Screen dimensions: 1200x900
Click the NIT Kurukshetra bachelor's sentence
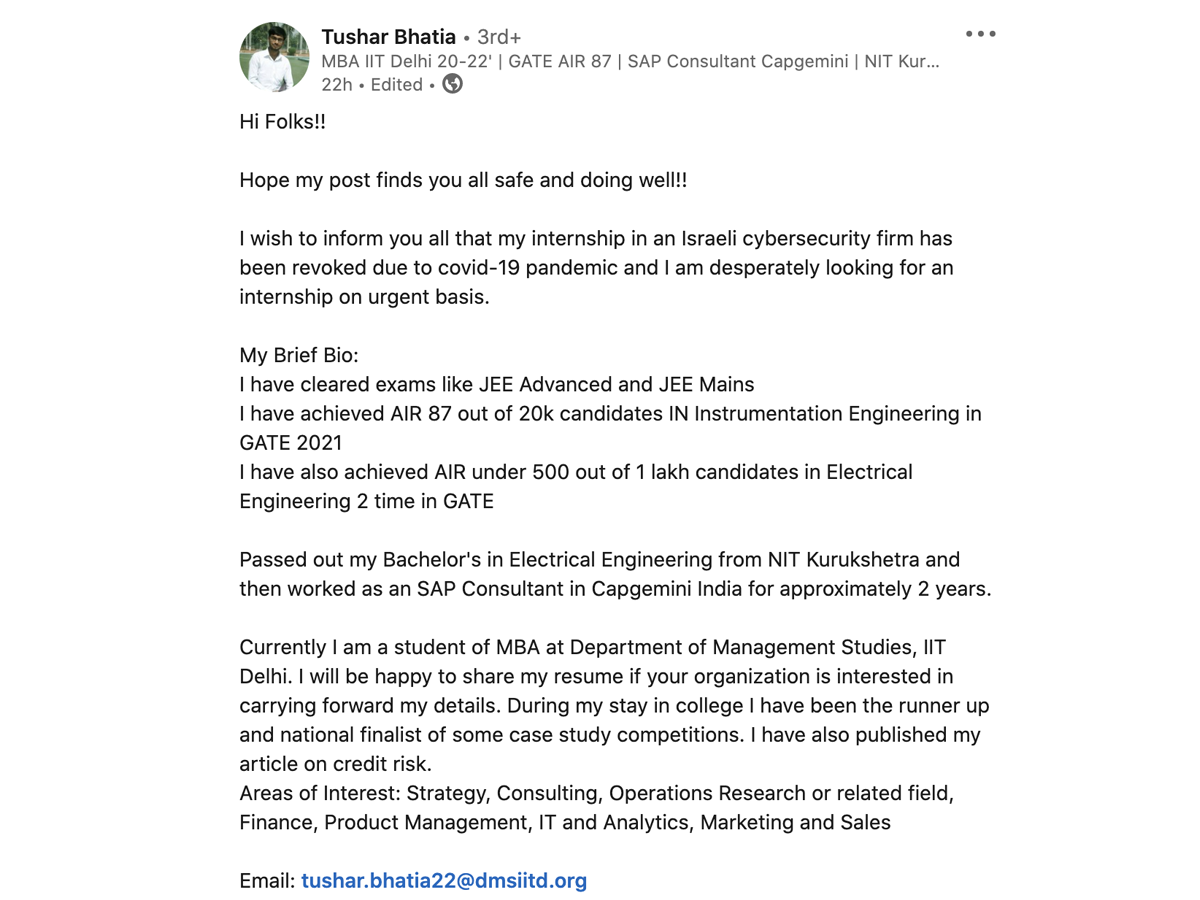click(x=600, y=560)
